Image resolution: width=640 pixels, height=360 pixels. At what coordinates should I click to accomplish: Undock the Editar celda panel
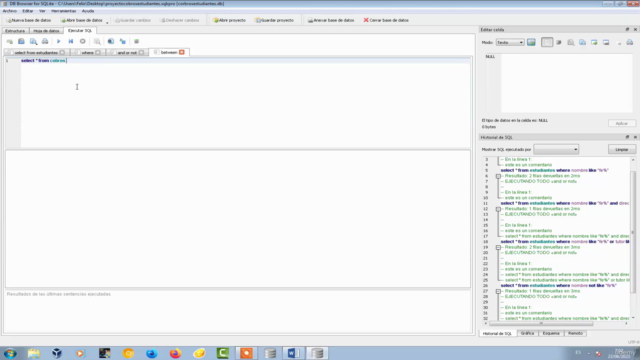pyautogui.click(x=627, y=29)
